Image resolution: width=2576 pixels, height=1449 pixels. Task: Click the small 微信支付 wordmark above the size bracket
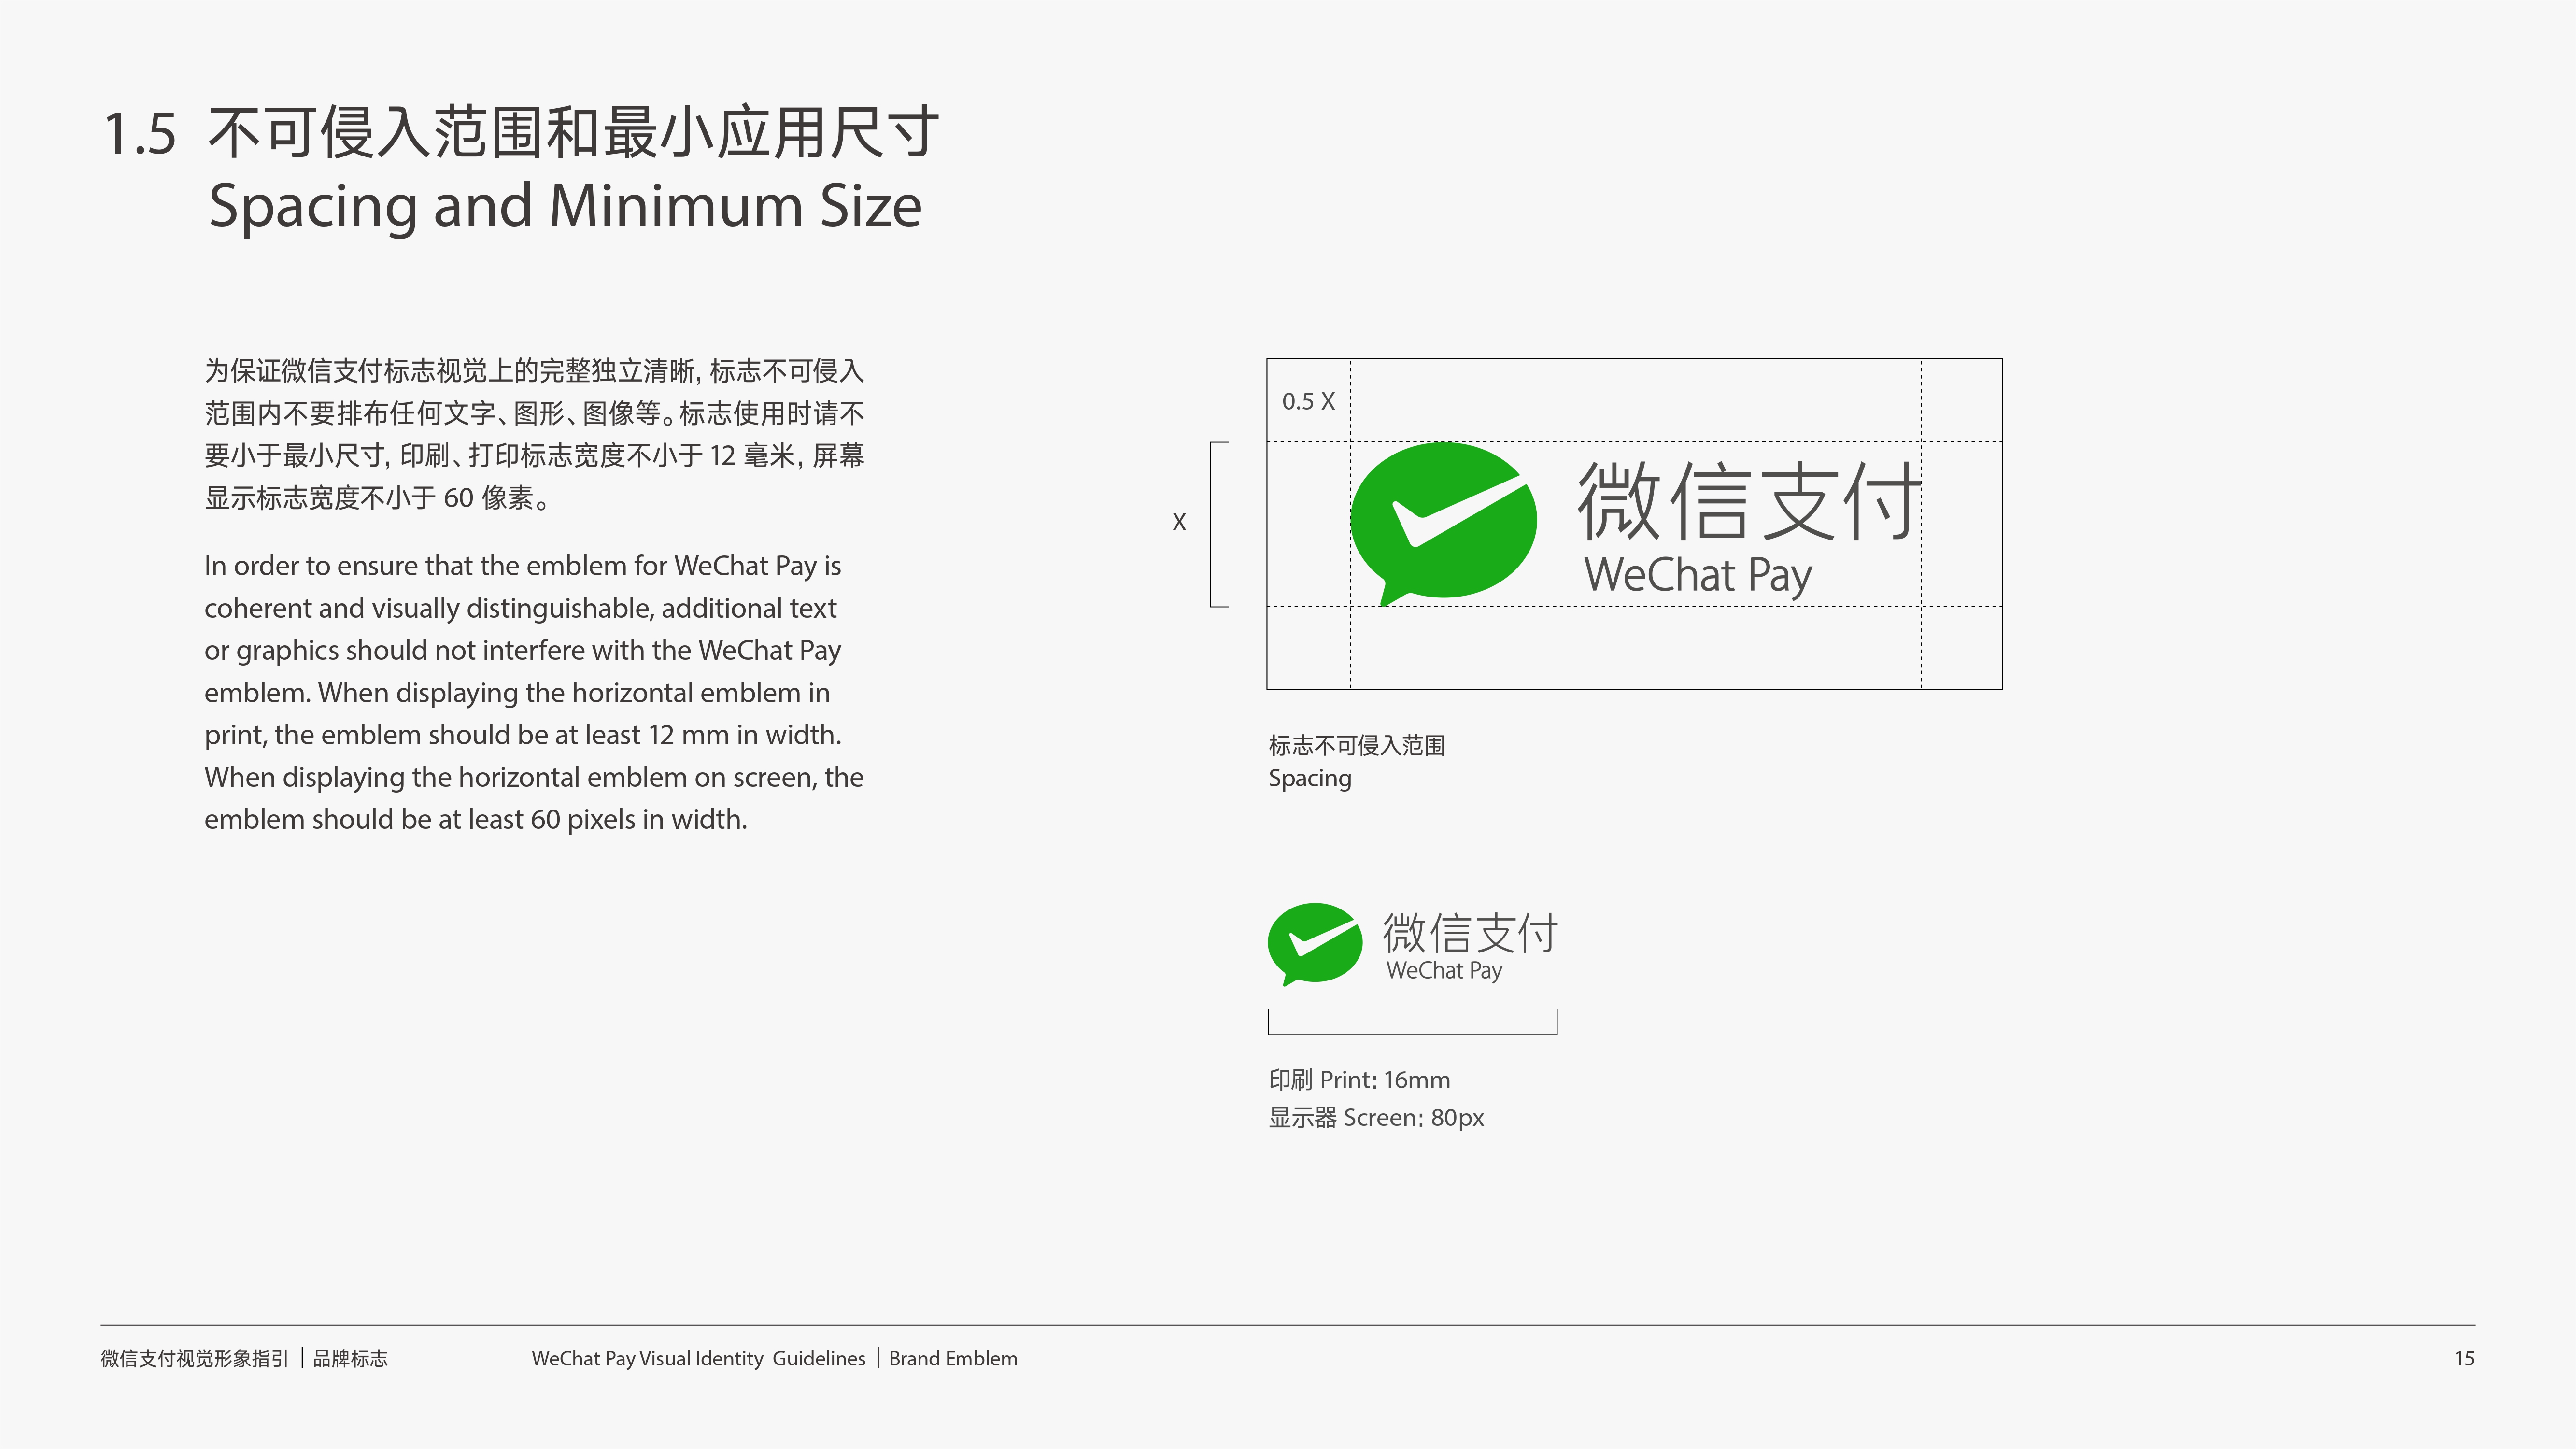point(1470,932)
